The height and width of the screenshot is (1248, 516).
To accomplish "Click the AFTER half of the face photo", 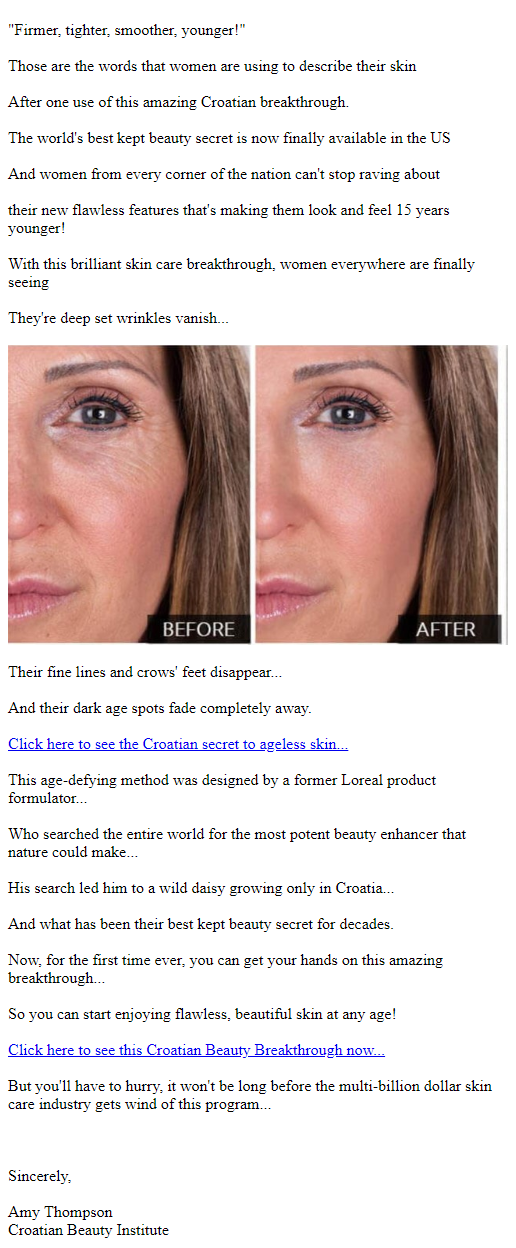I will [377, 494].
